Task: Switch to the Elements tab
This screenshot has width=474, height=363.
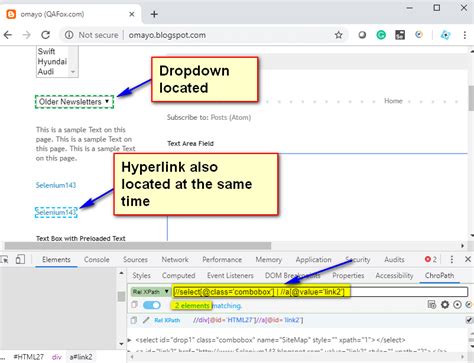Action: pos(56,259)
